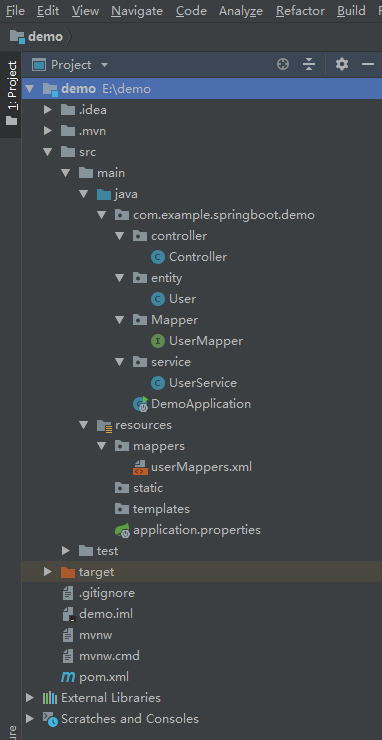This screenshot has height=740, width=382.
Task: Click the mvnw file icon
Action: [68, 635]
